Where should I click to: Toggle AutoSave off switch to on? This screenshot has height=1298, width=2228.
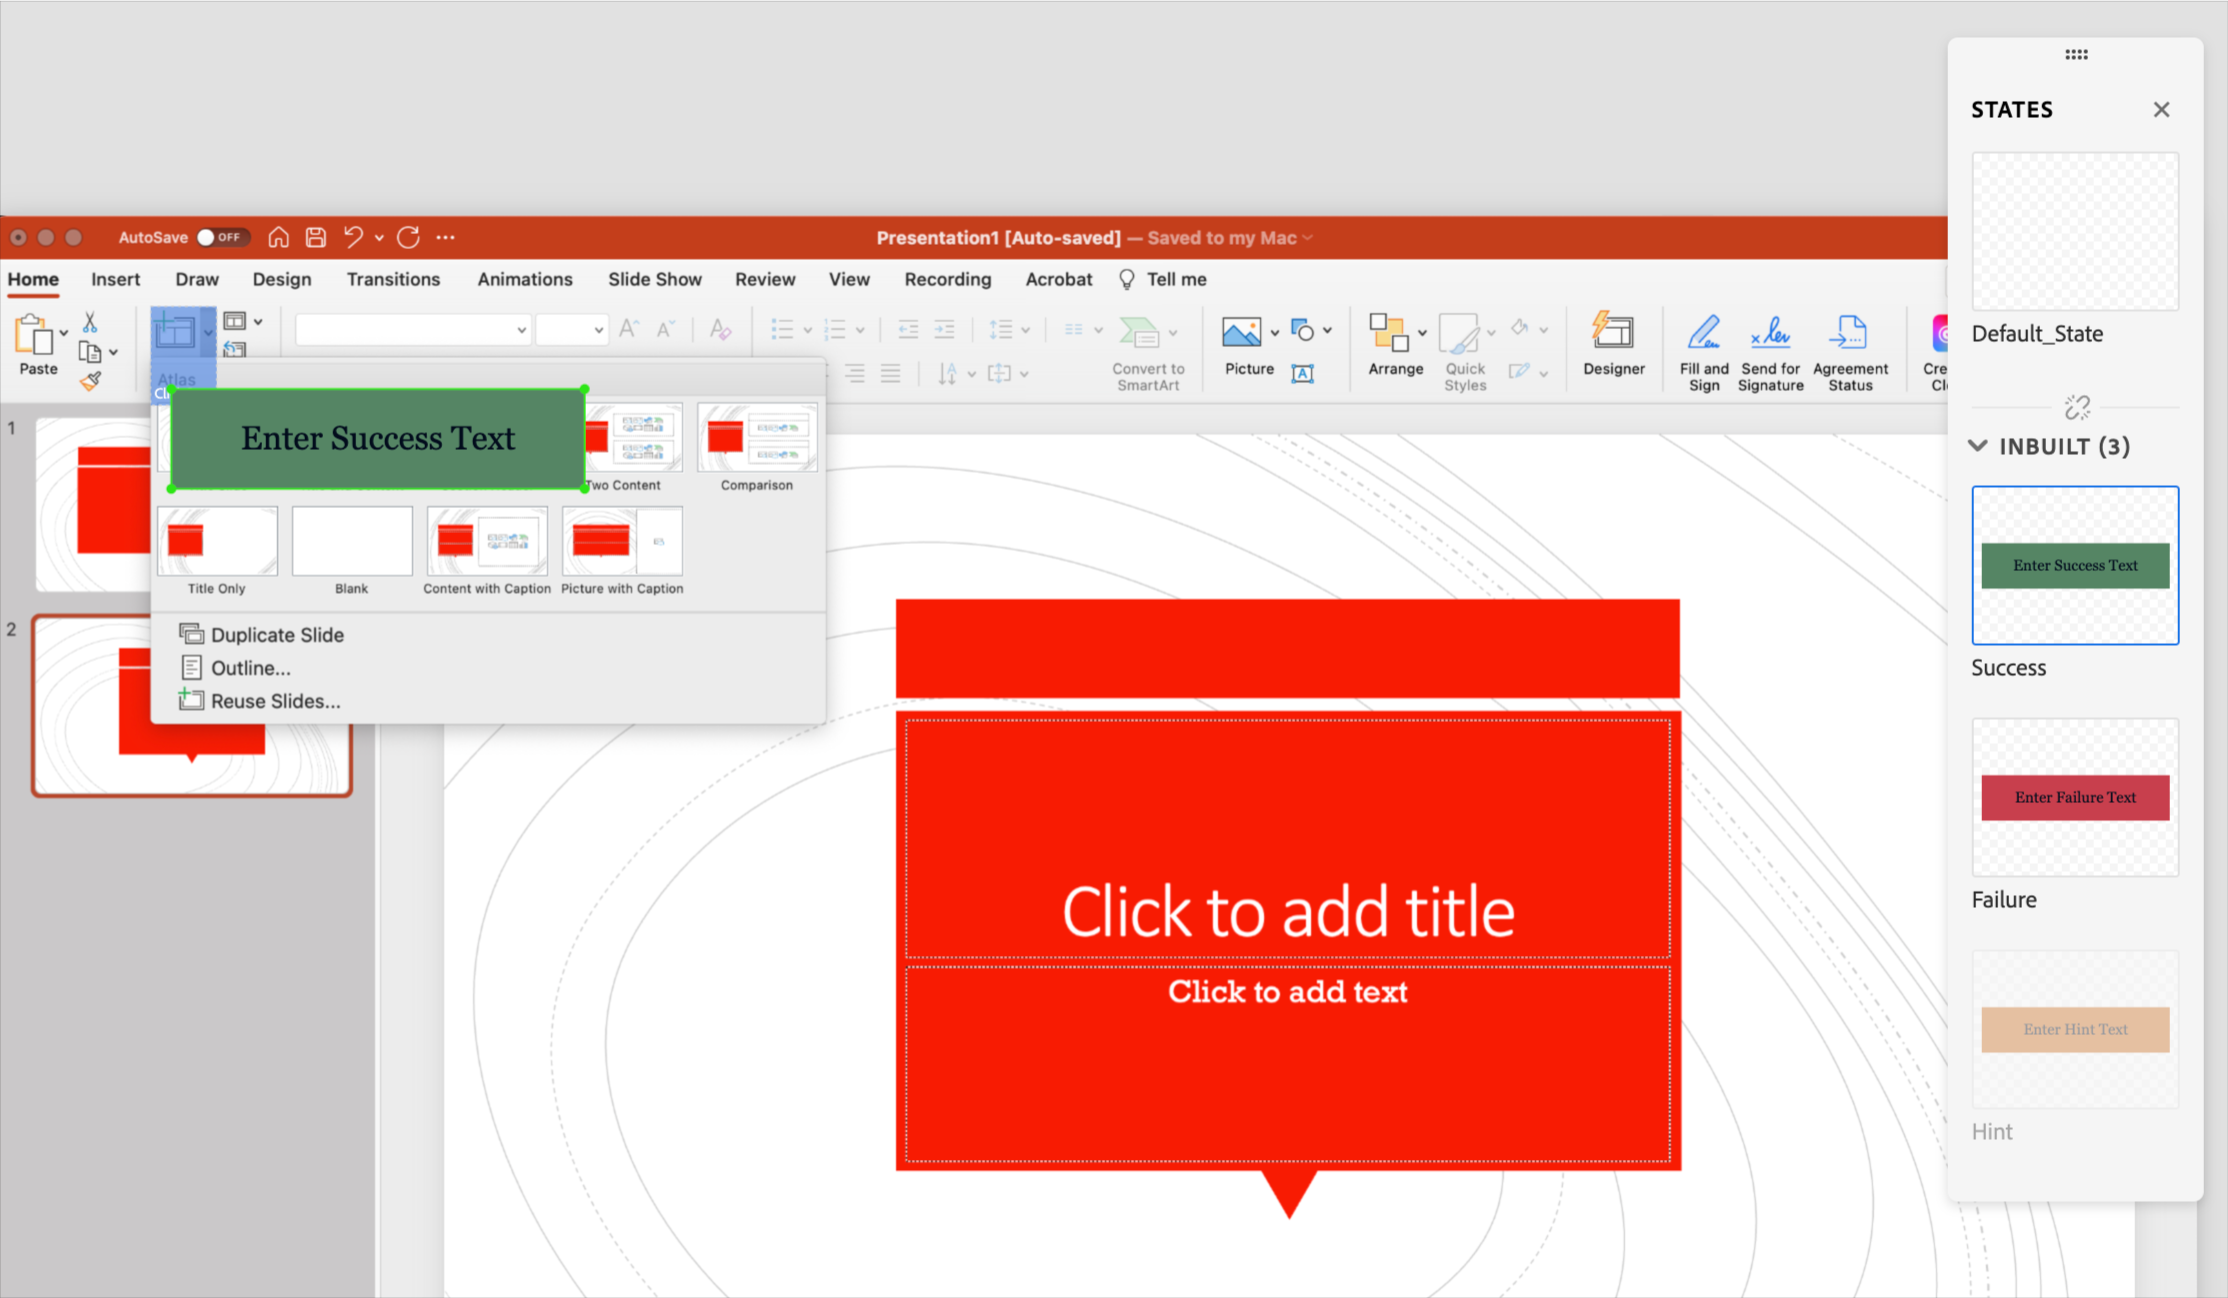222,237
